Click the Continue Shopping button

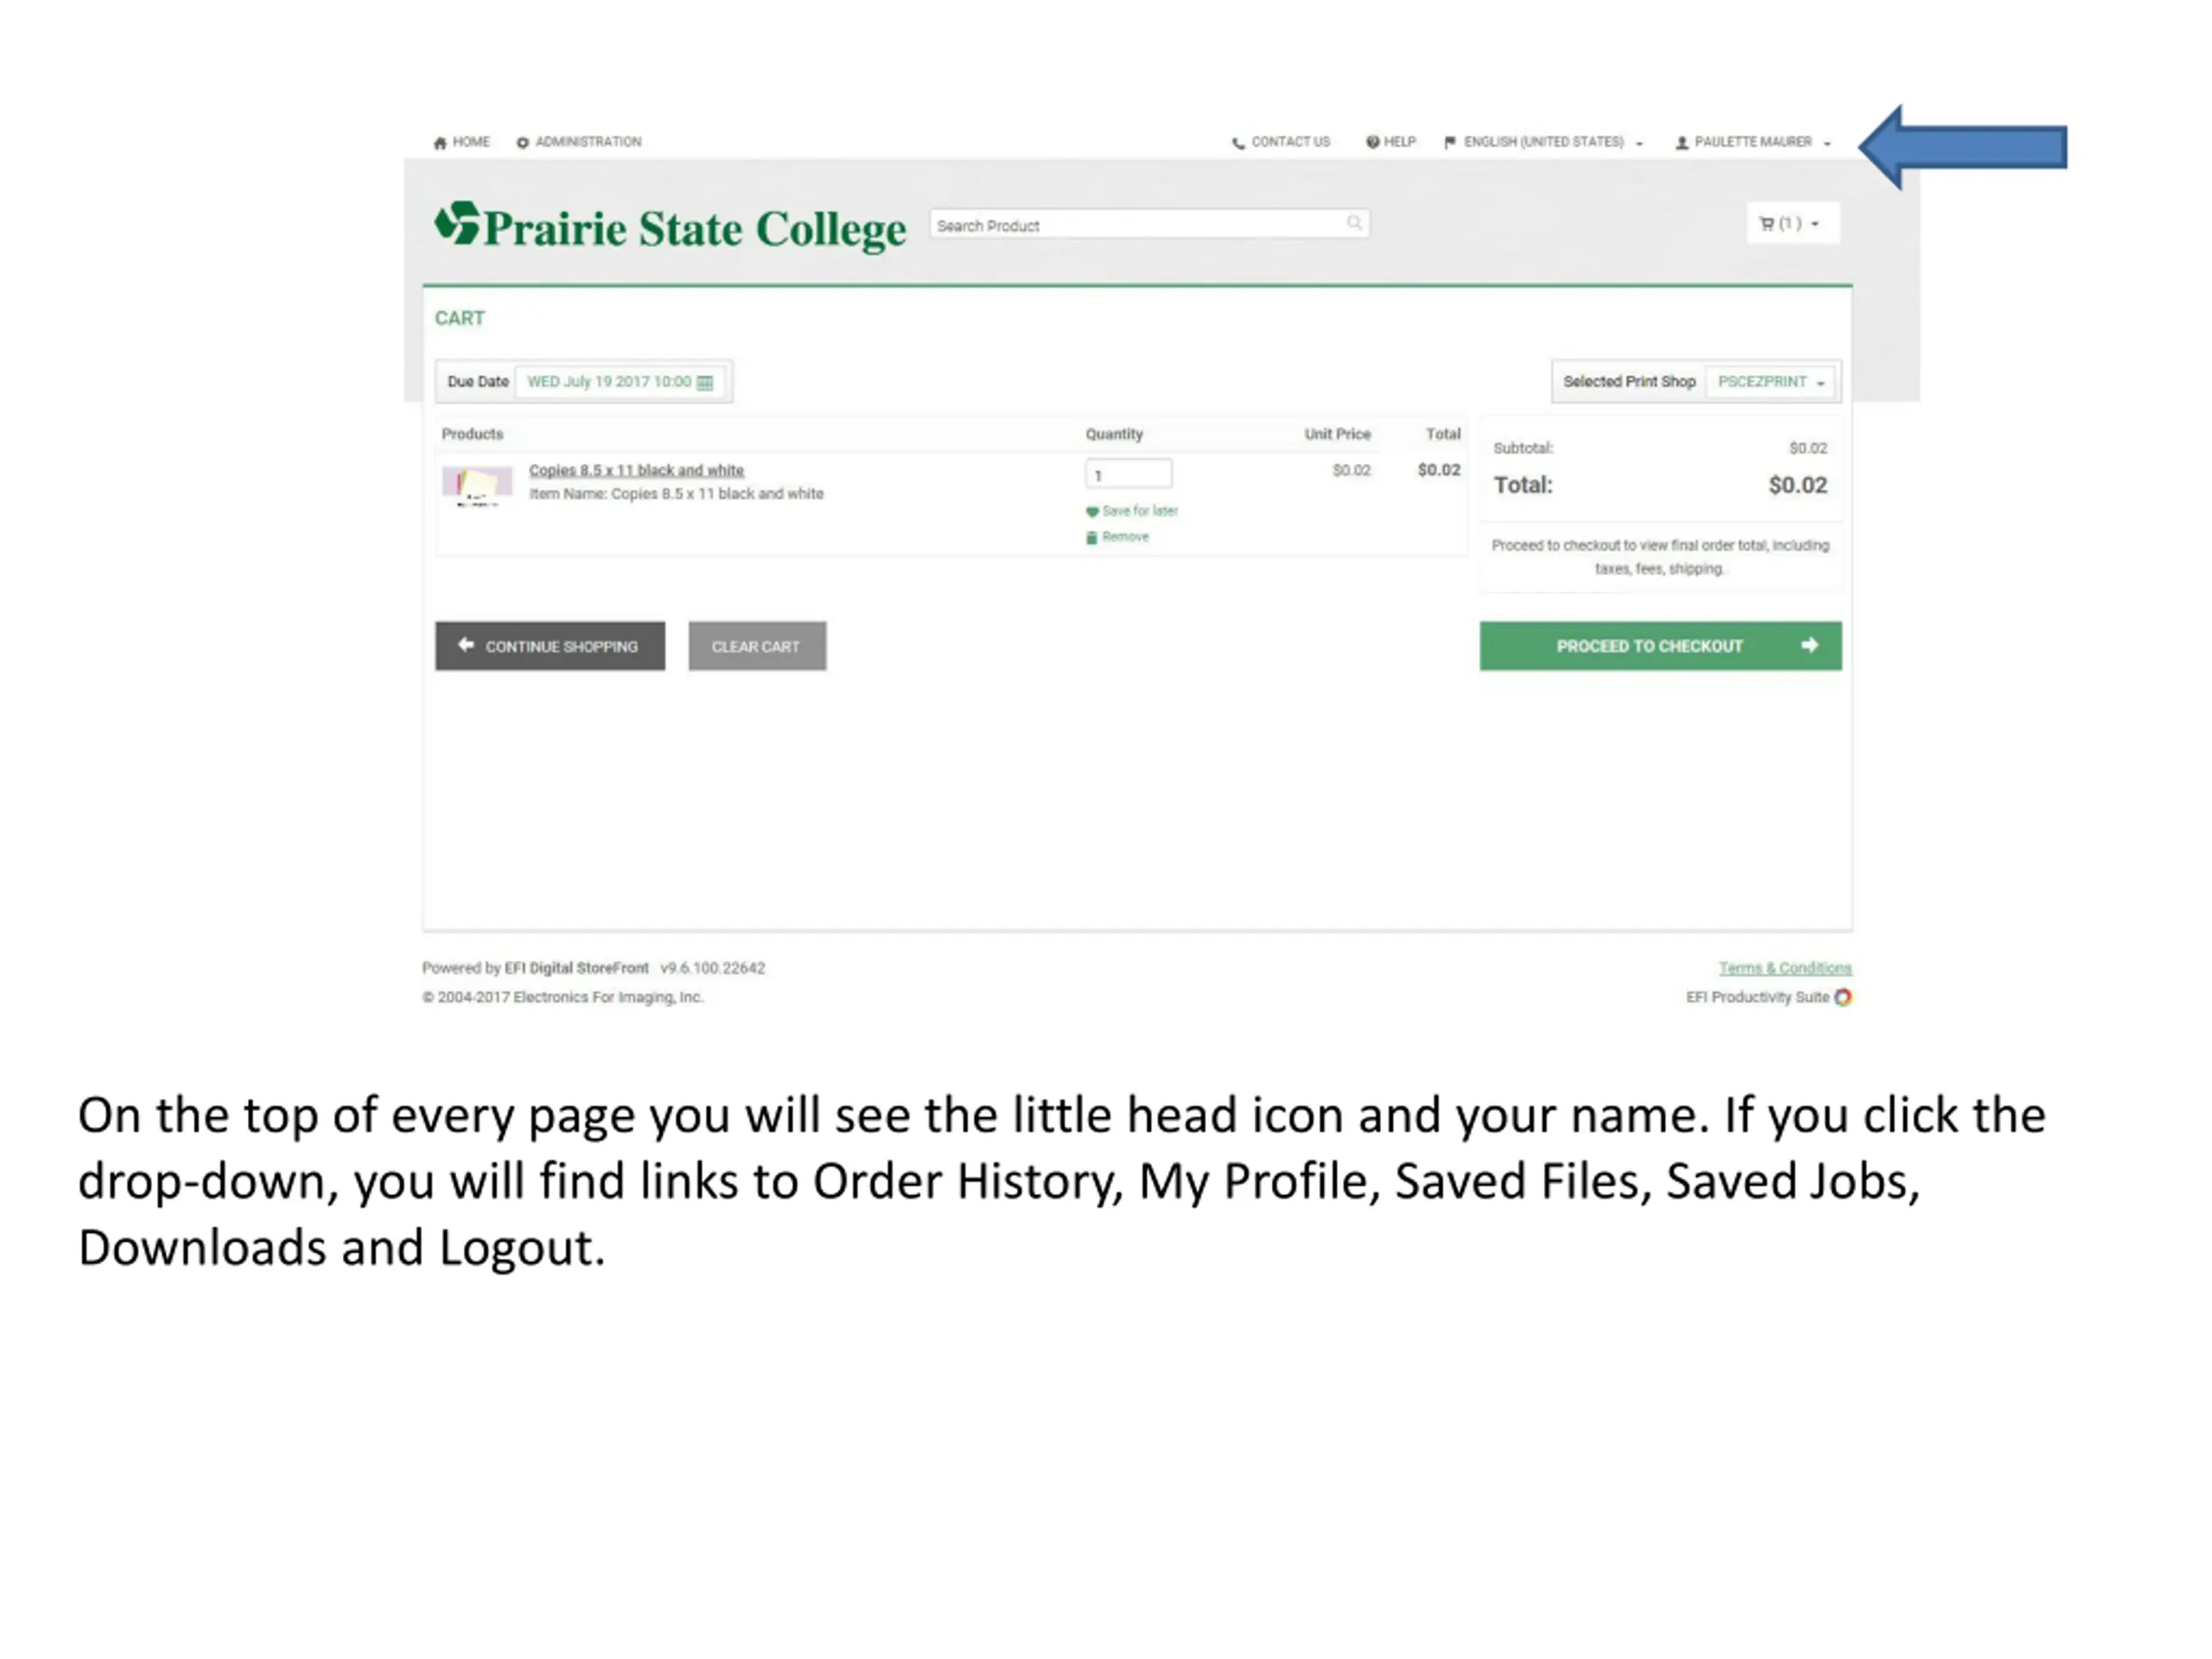(x=550, y=646)
